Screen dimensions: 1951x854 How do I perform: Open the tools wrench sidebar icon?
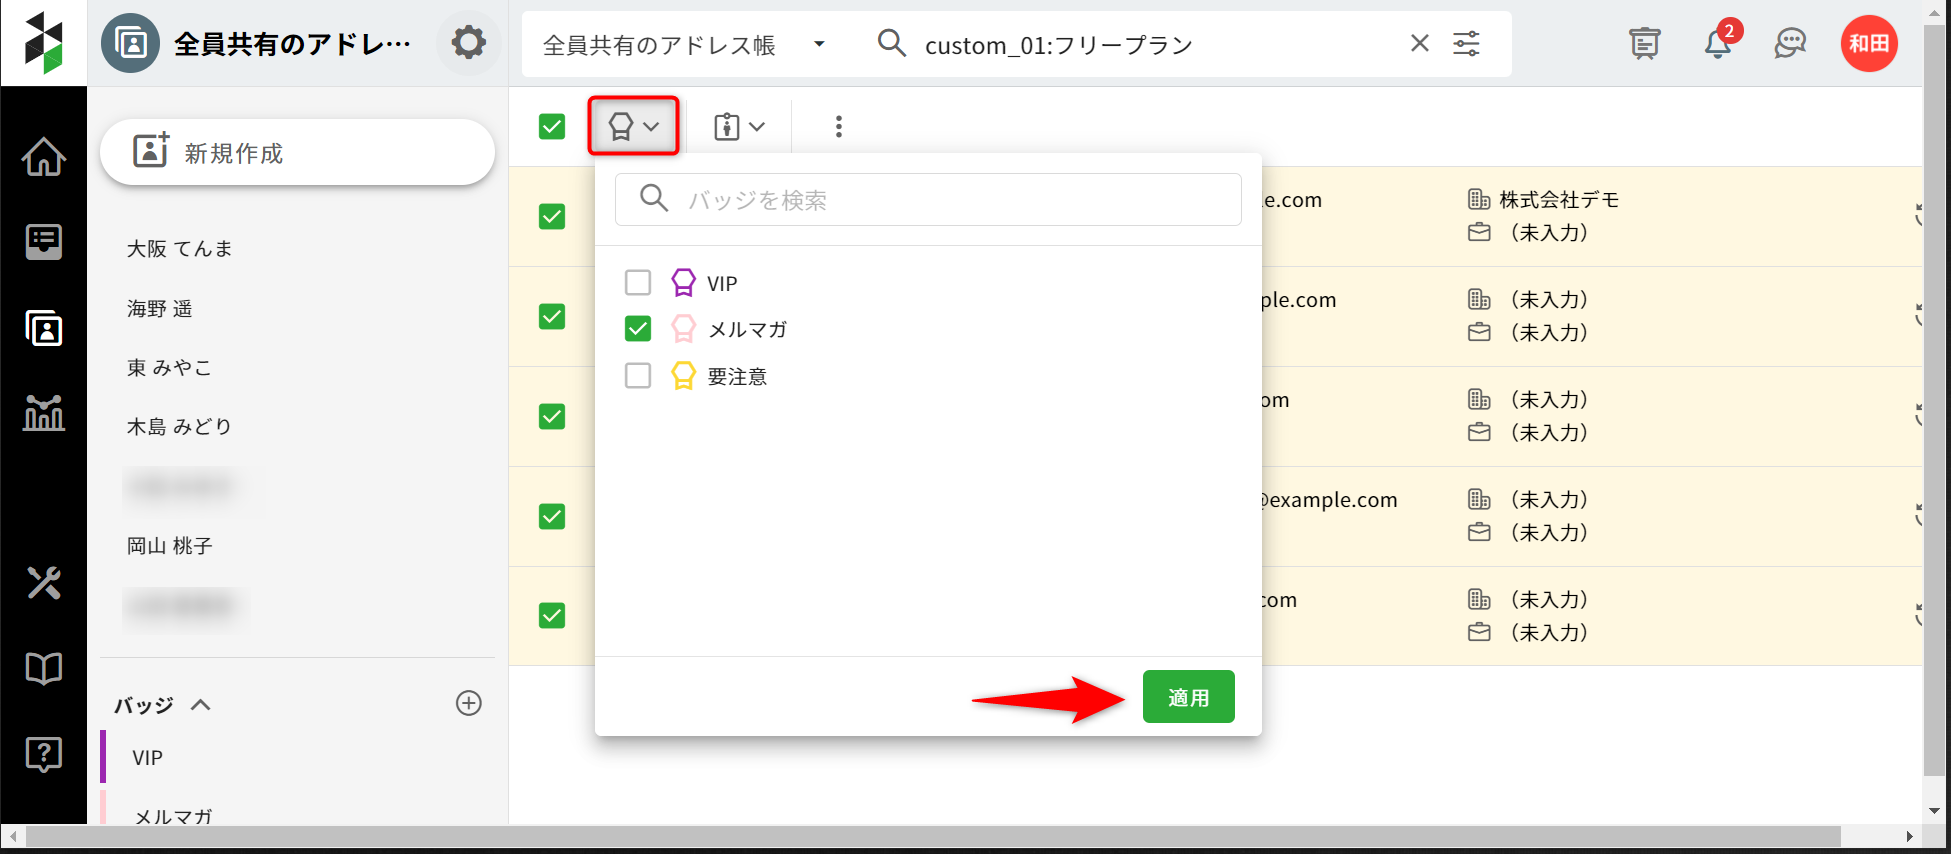[43, 582]
